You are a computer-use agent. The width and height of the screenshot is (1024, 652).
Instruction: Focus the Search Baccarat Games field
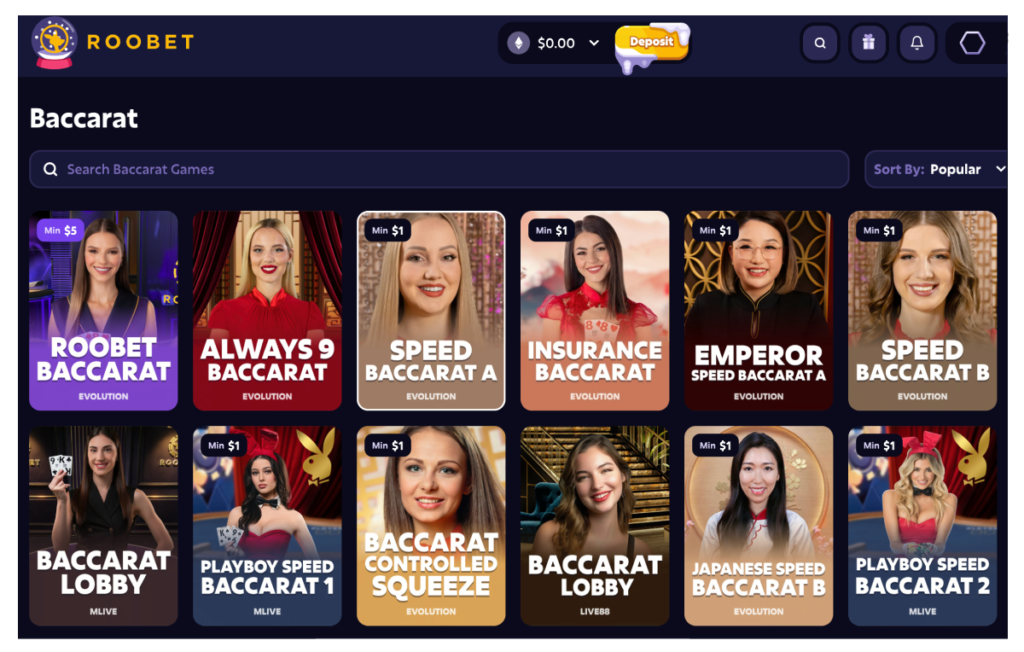coord(439,169)
